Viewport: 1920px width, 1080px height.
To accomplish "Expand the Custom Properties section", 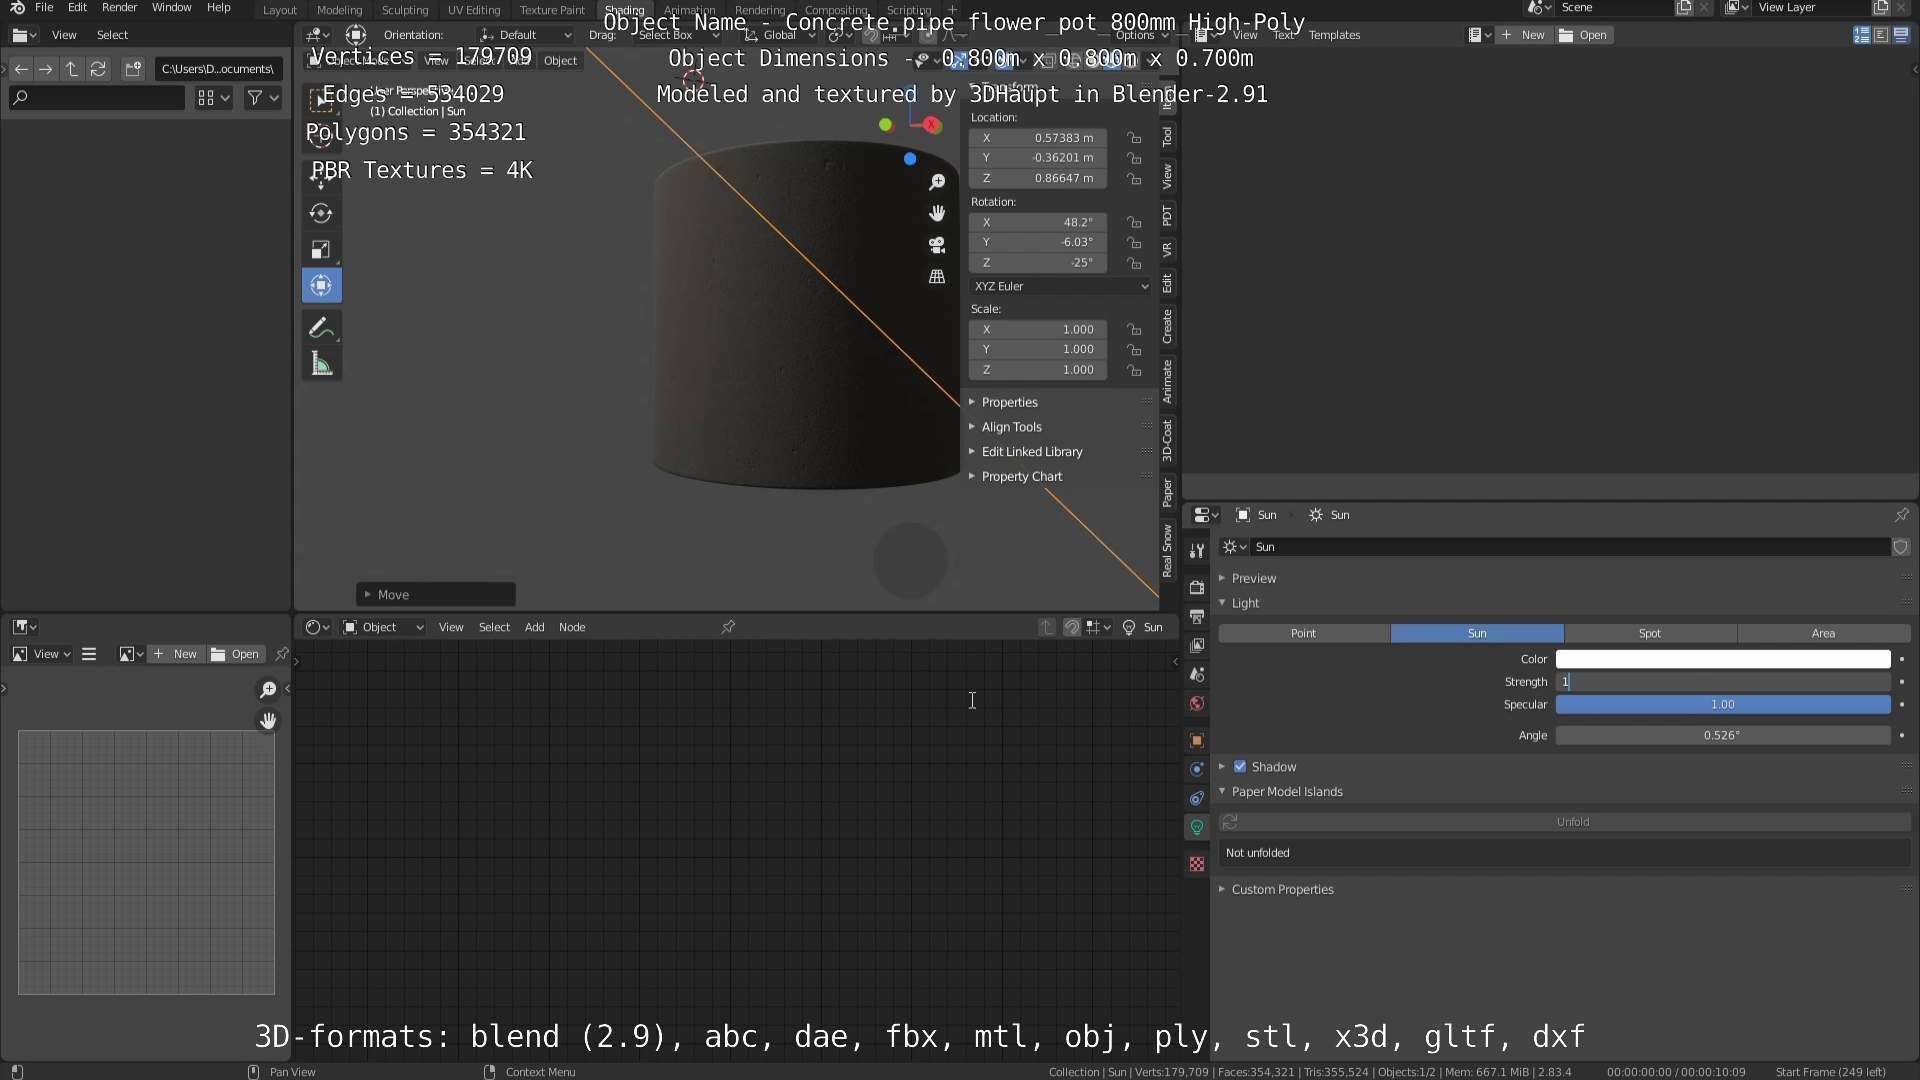I will [x=1282, y=889].
